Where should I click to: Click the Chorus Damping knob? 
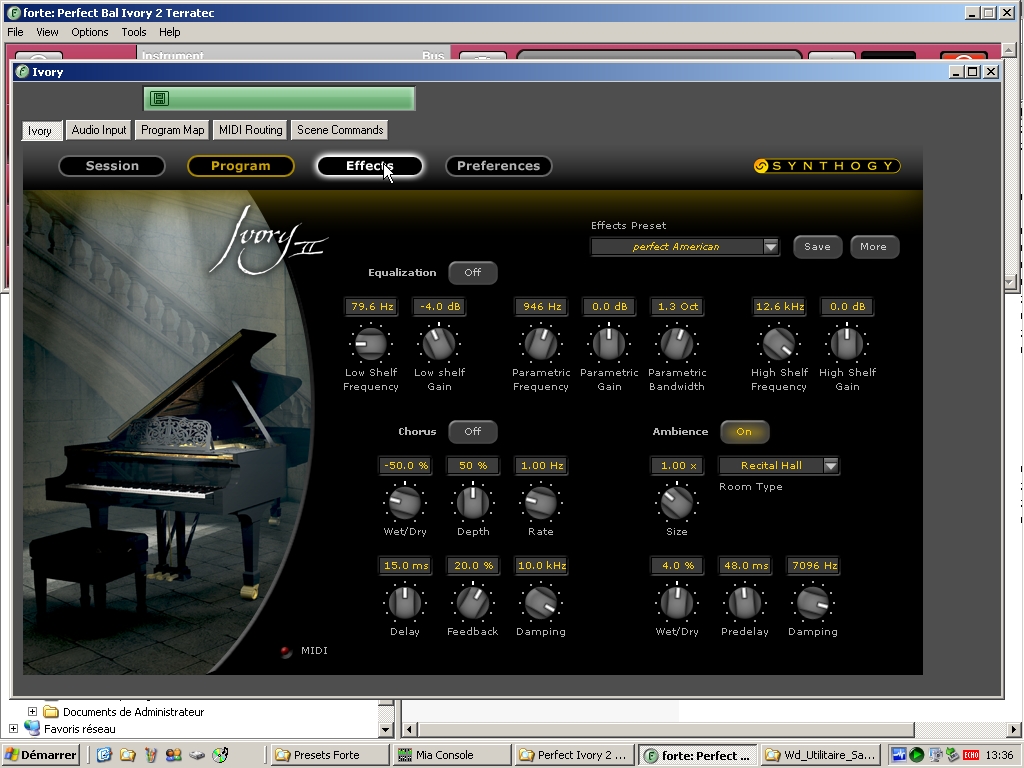541,602
